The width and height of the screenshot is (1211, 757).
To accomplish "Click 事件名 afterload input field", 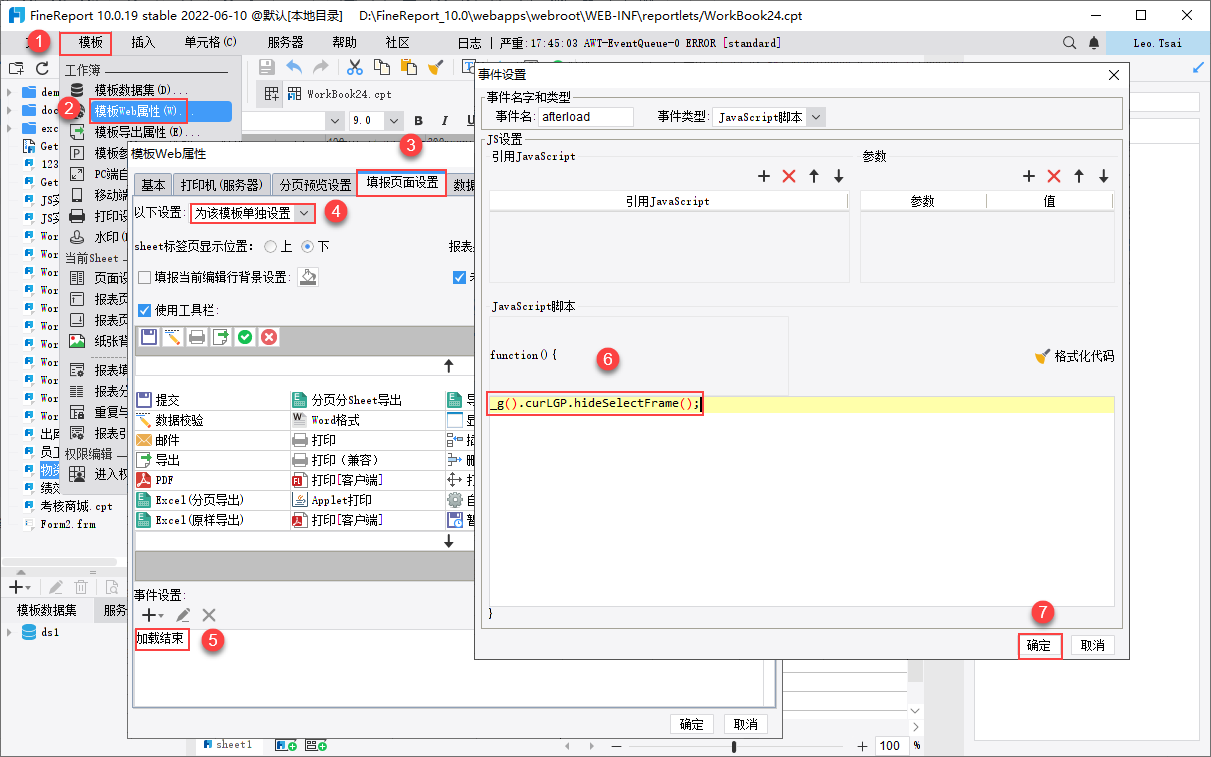I will (x=587, y=117).
